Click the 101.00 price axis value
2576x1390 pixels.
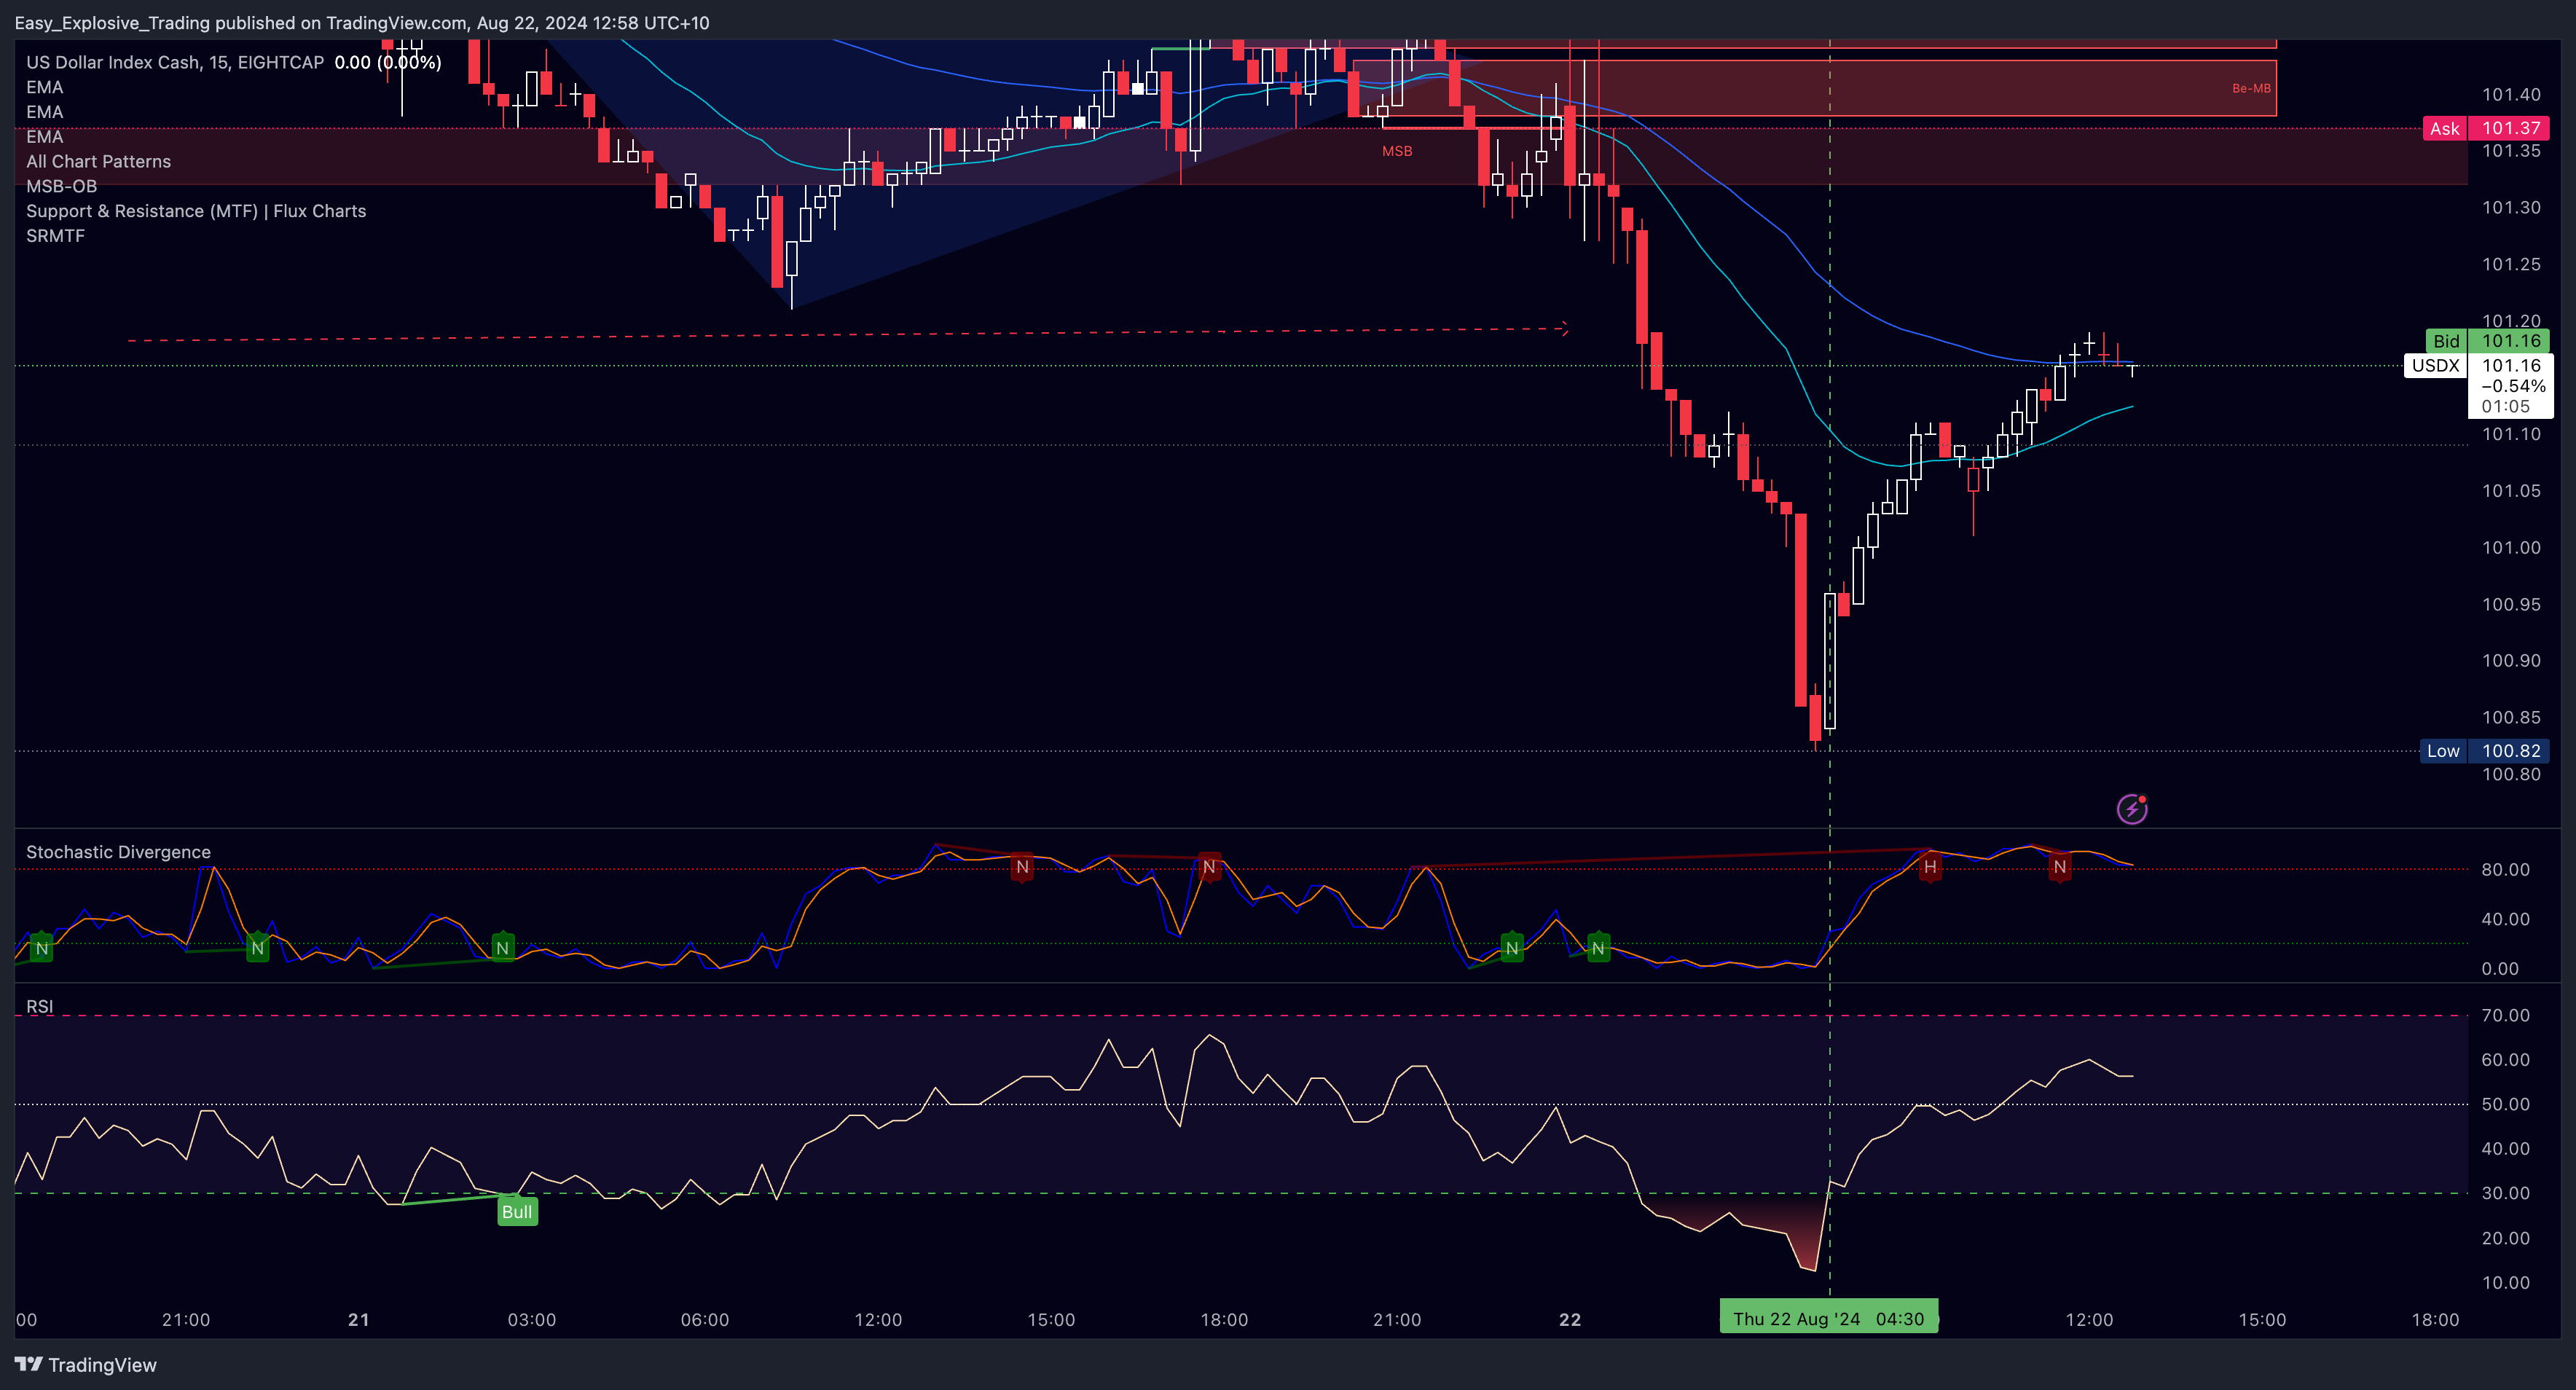[x=2511, y=548]
